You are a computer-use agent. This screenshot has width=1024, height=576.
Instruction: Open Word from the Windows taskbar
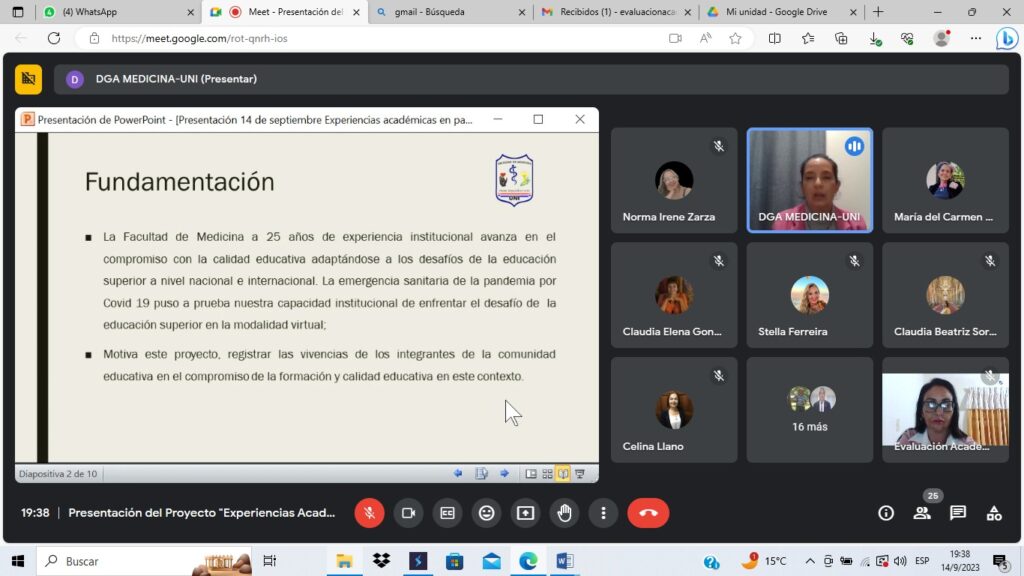[563, 561]
